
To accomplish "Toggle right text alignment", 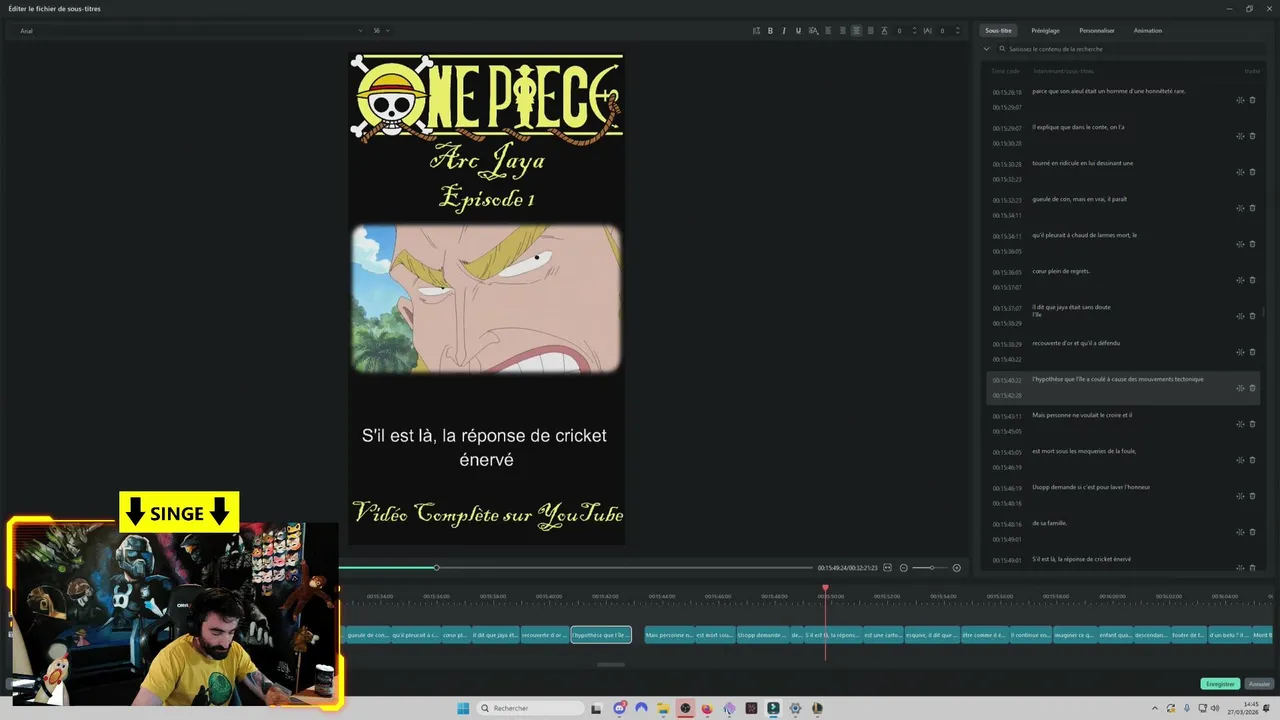I will tap(842, 31).
